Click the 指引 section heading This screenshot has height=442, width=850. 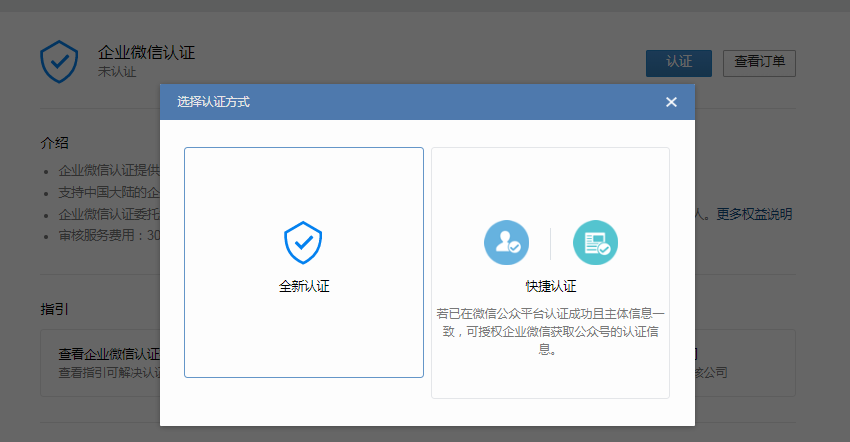tap(54, 309)
